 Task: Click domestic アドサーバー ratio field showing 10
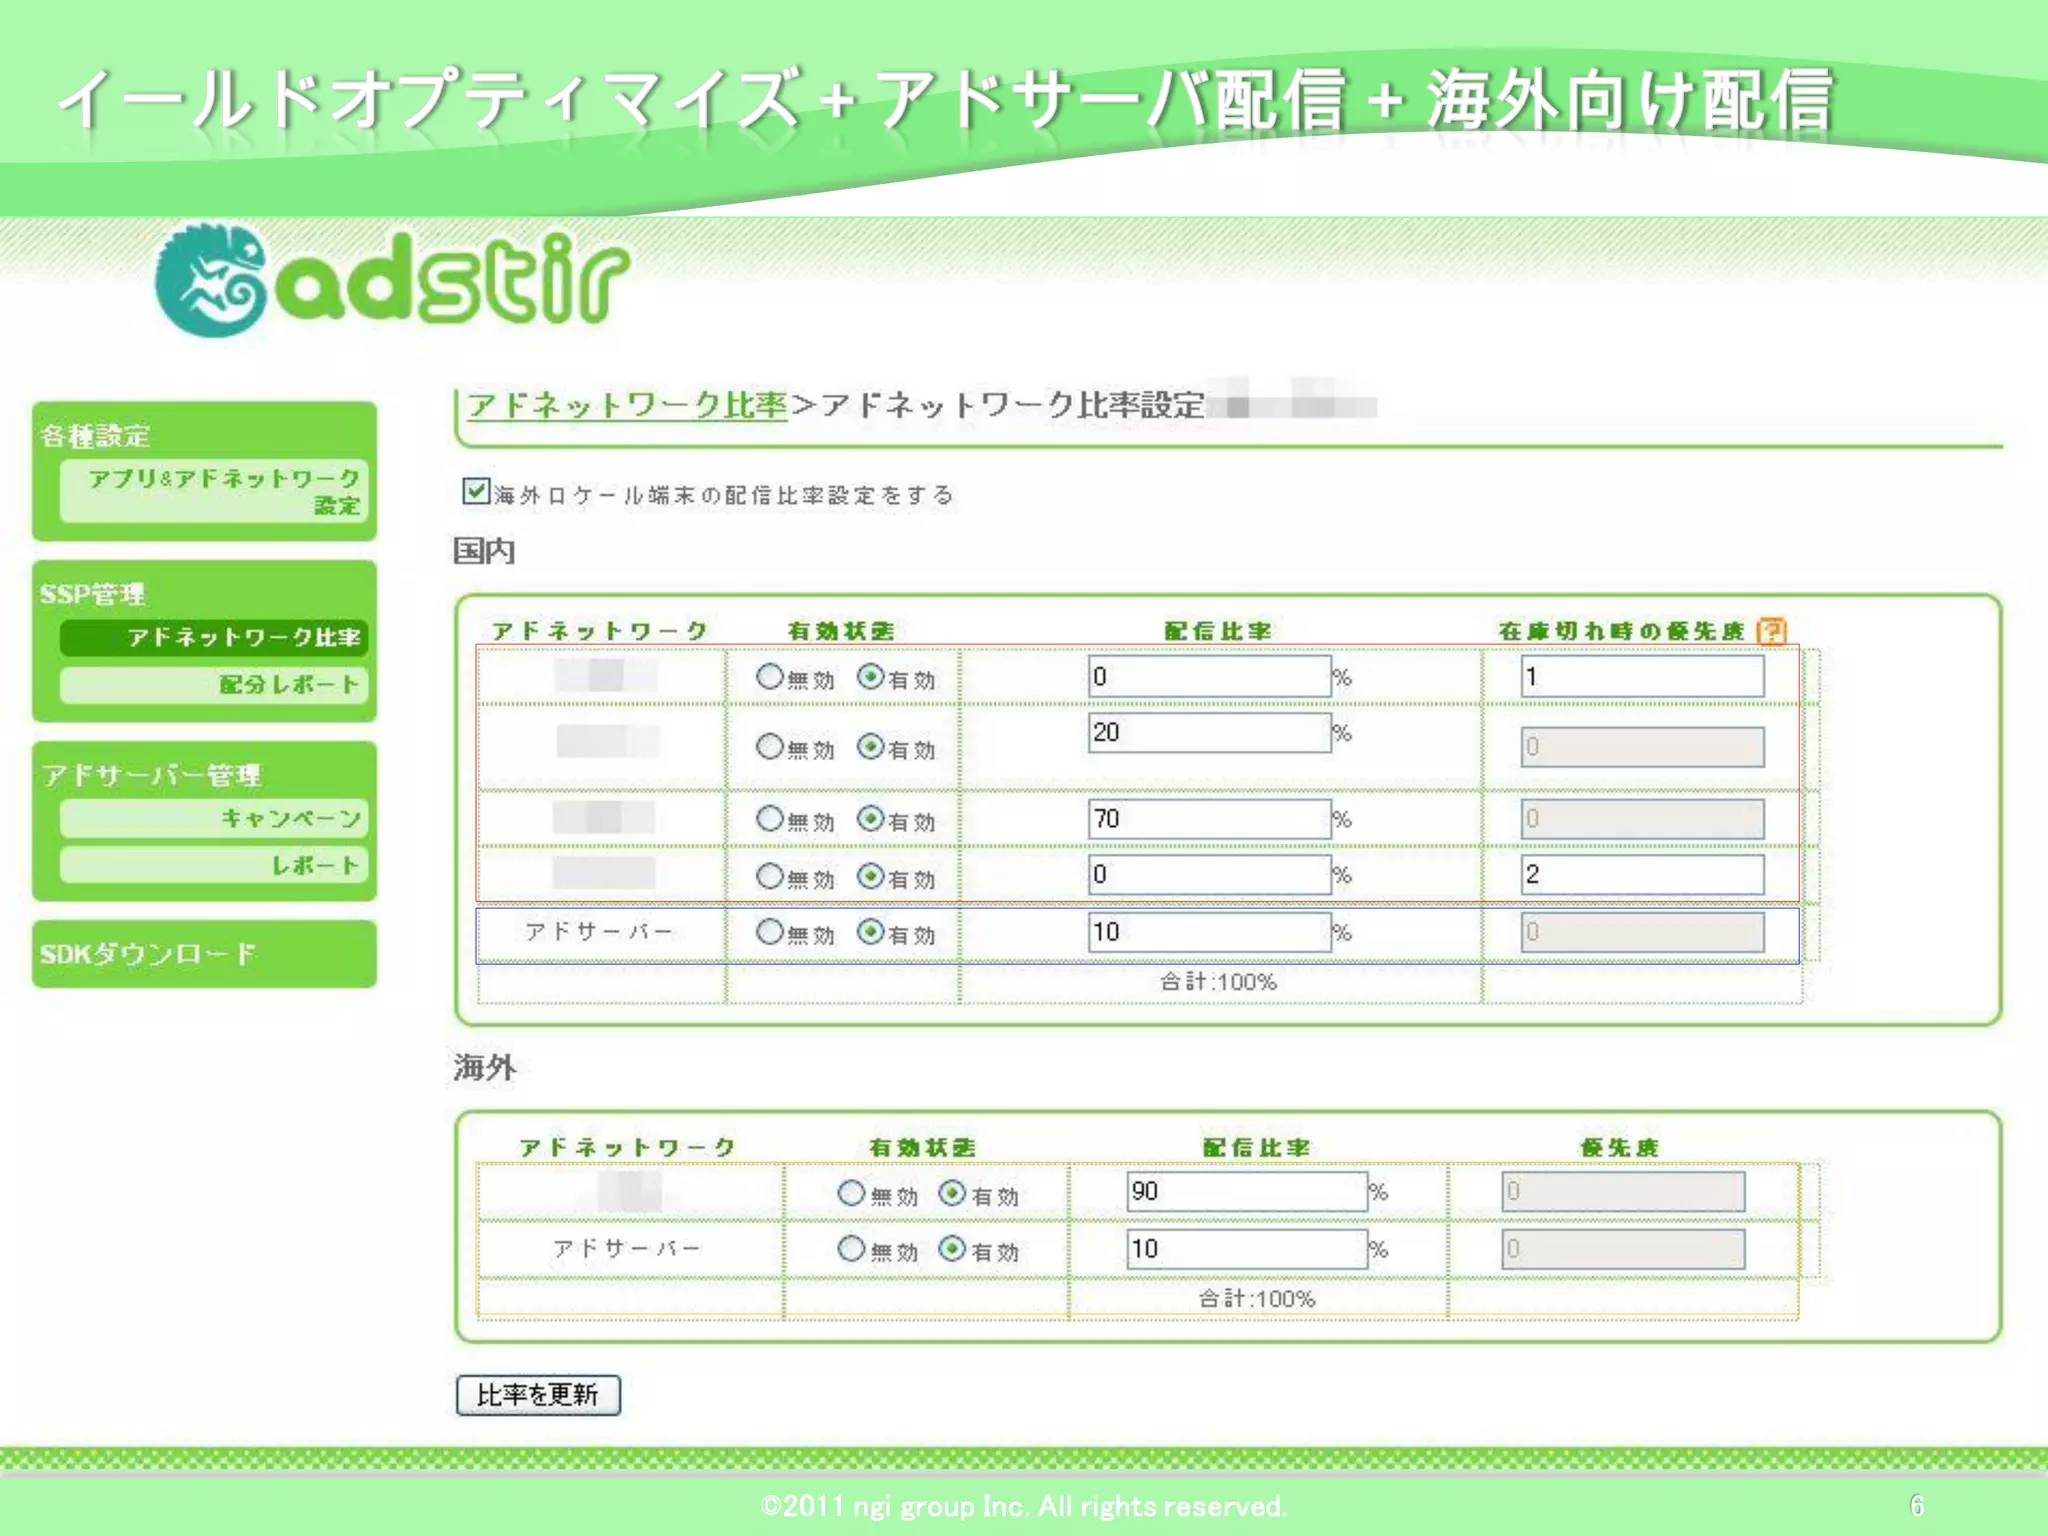(x=1208, y=932)
